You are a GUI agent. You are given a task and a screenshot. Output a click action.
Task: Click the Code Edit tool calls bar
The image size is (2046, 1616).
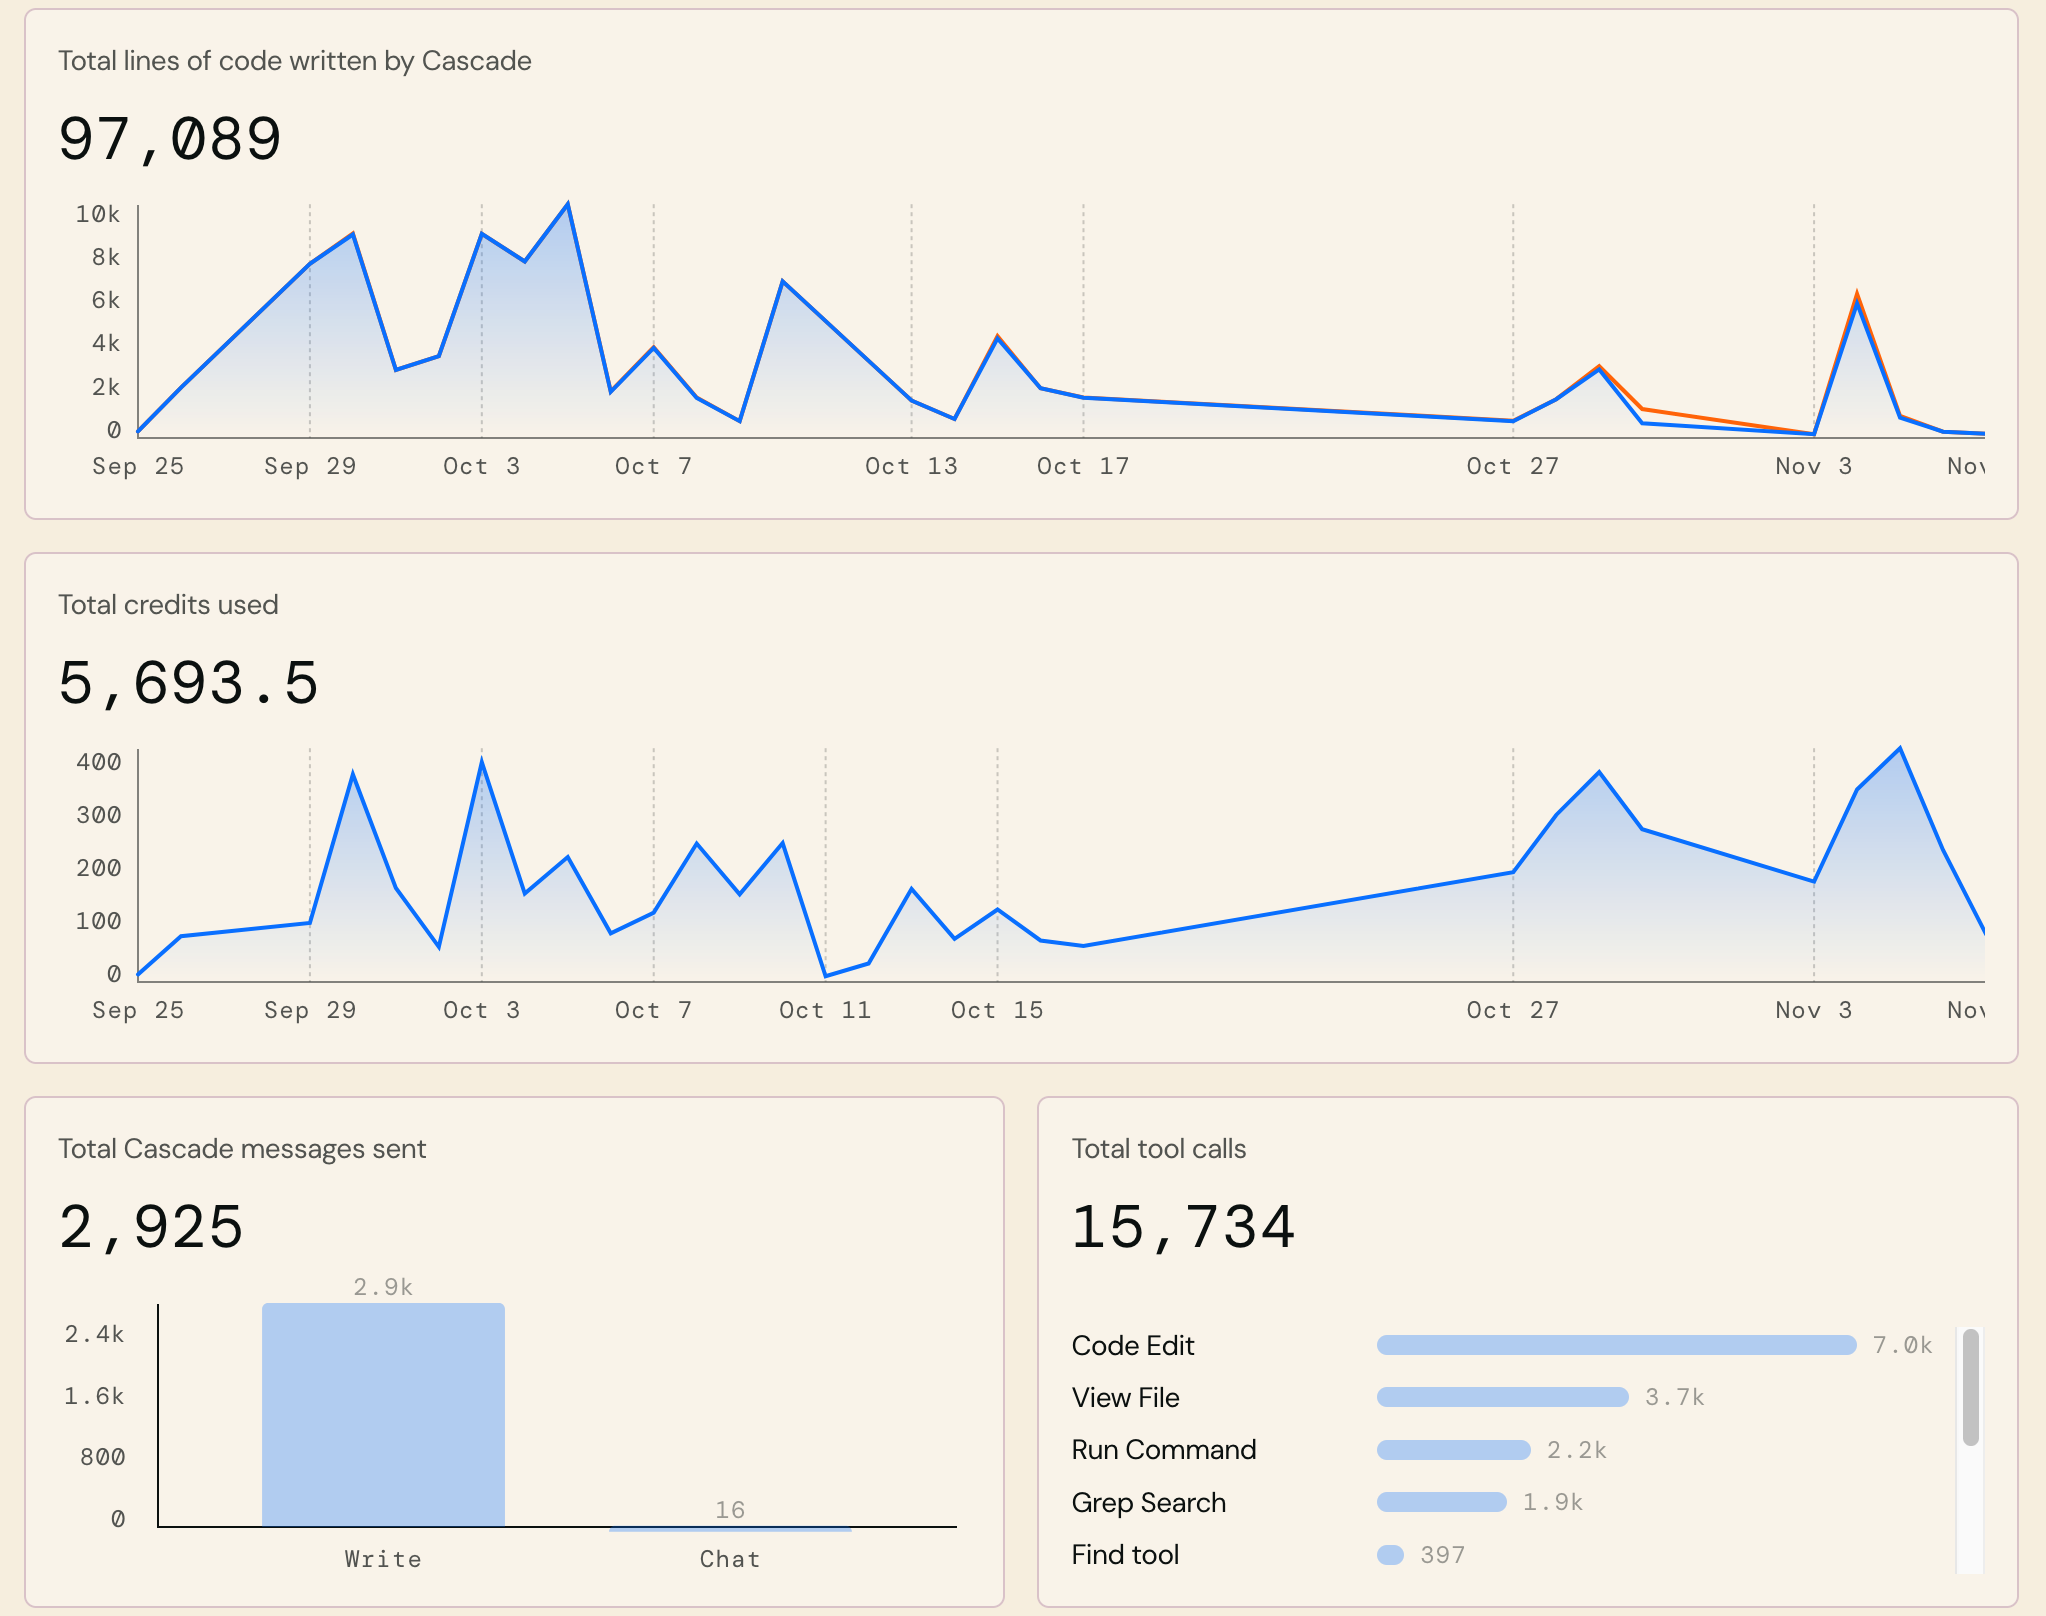[x=1615, y=1345]
